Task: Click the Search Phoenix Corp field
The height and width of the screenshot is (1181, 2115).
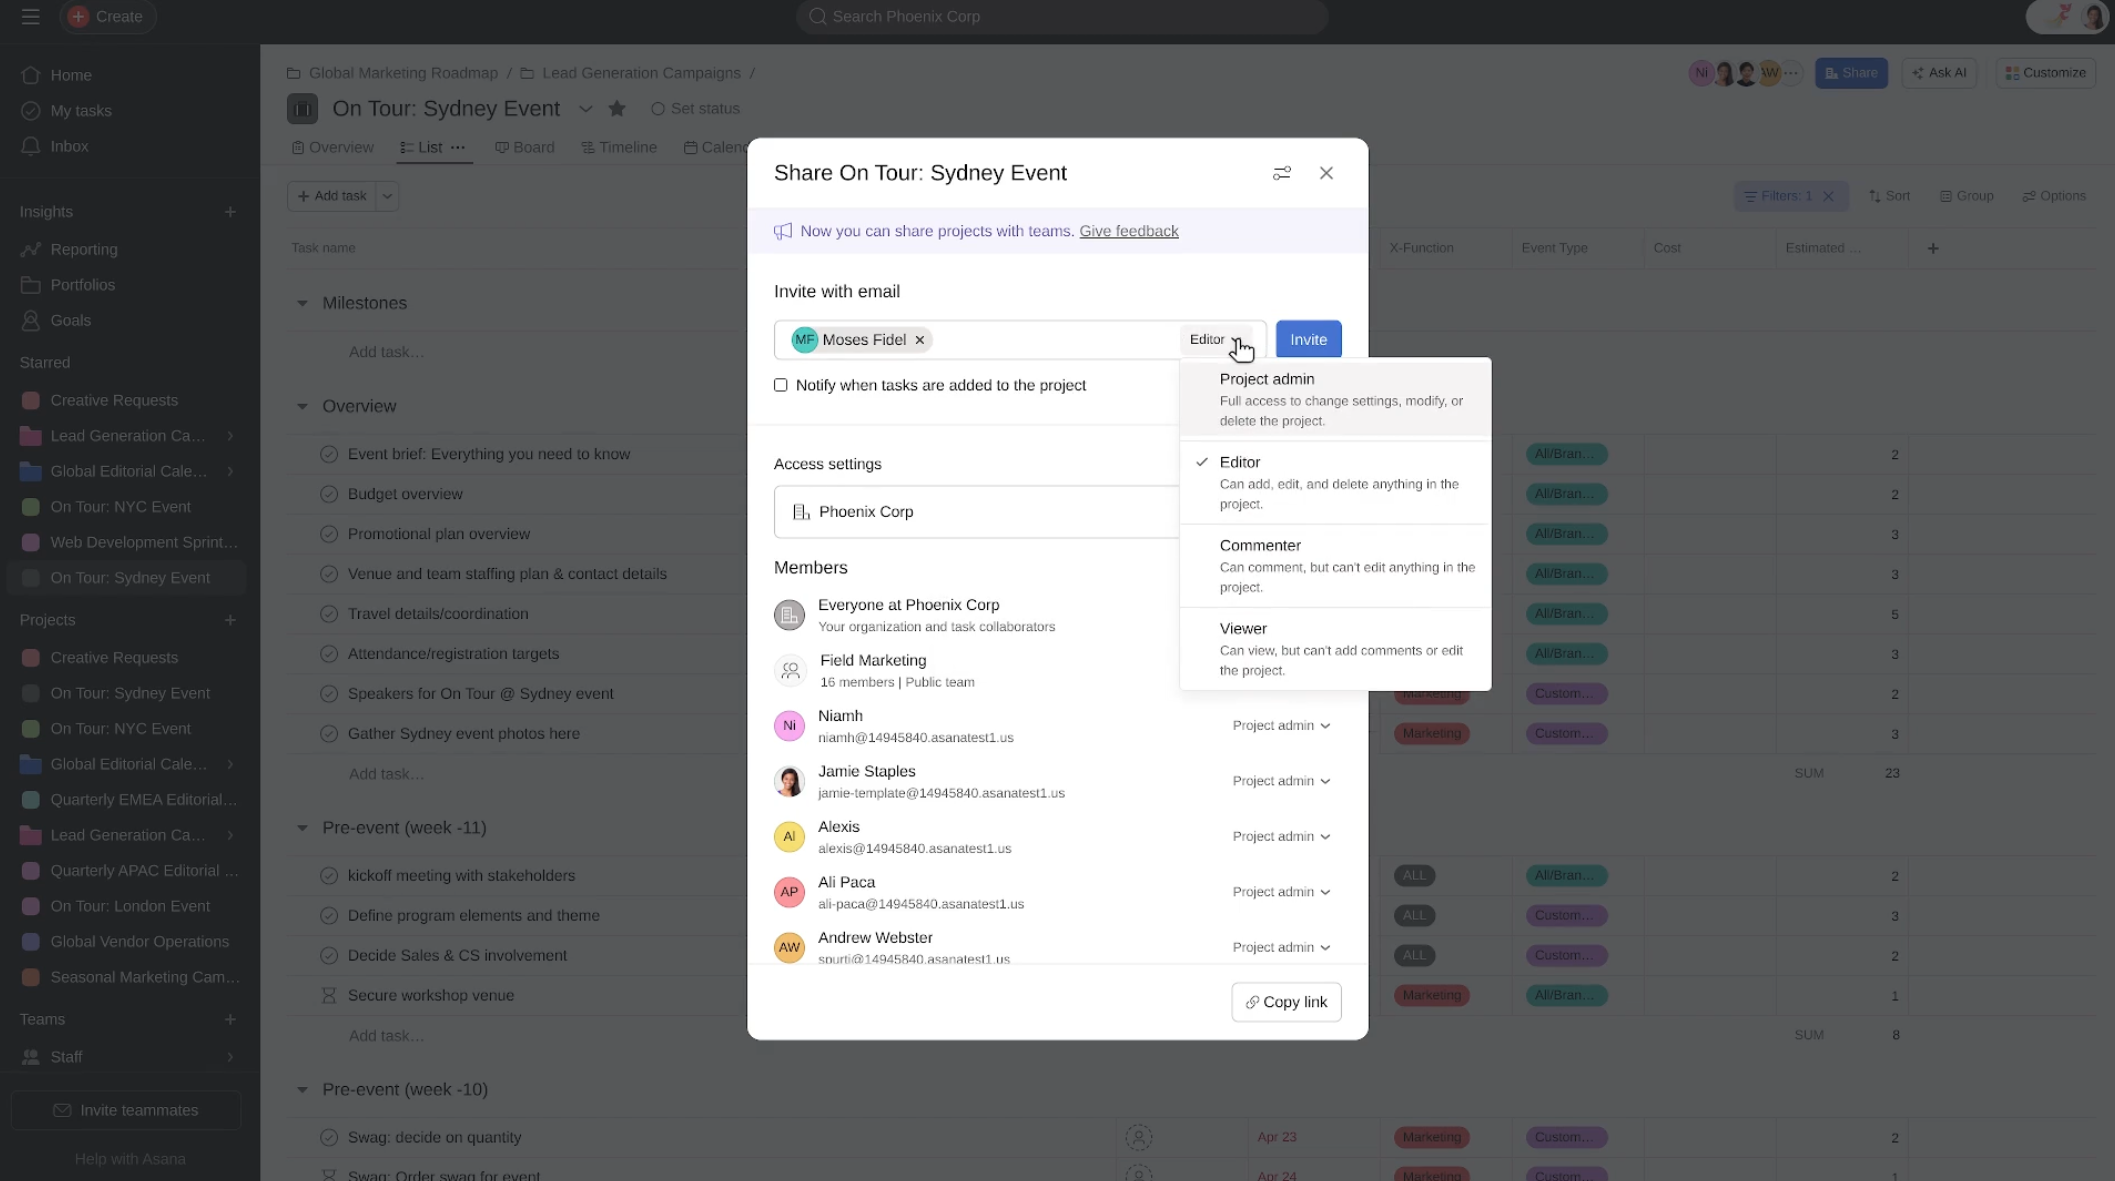Action: coord(1062,16)
